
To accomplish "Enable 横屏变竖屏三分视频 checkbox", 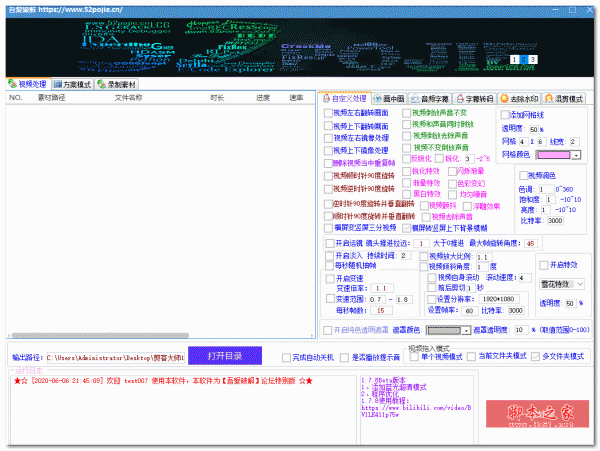I will [328, 228].
